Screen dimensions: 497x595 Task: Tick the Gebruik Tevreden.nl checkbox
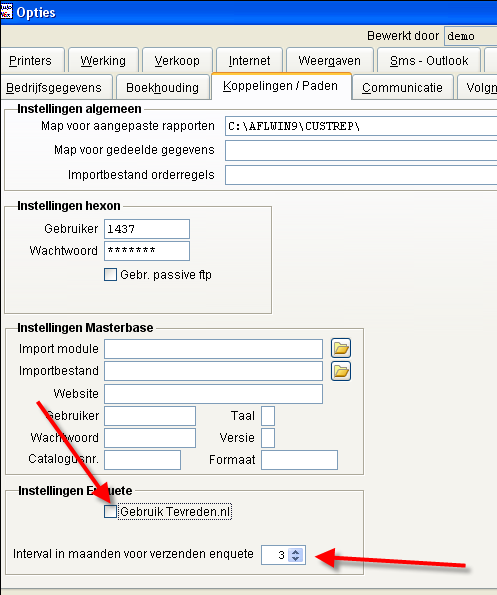tap(110, 512)
